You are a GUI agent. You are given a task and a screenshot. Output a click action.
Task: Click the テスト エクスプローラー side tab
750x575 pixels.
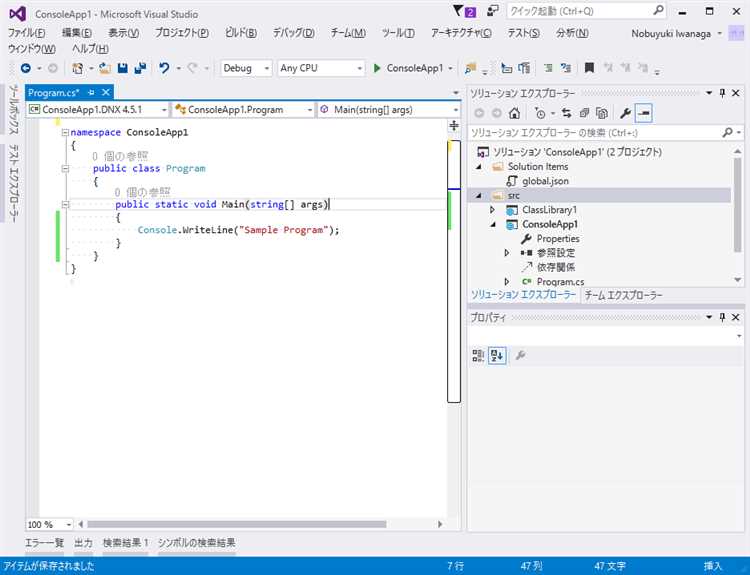(x=14, y=183)
